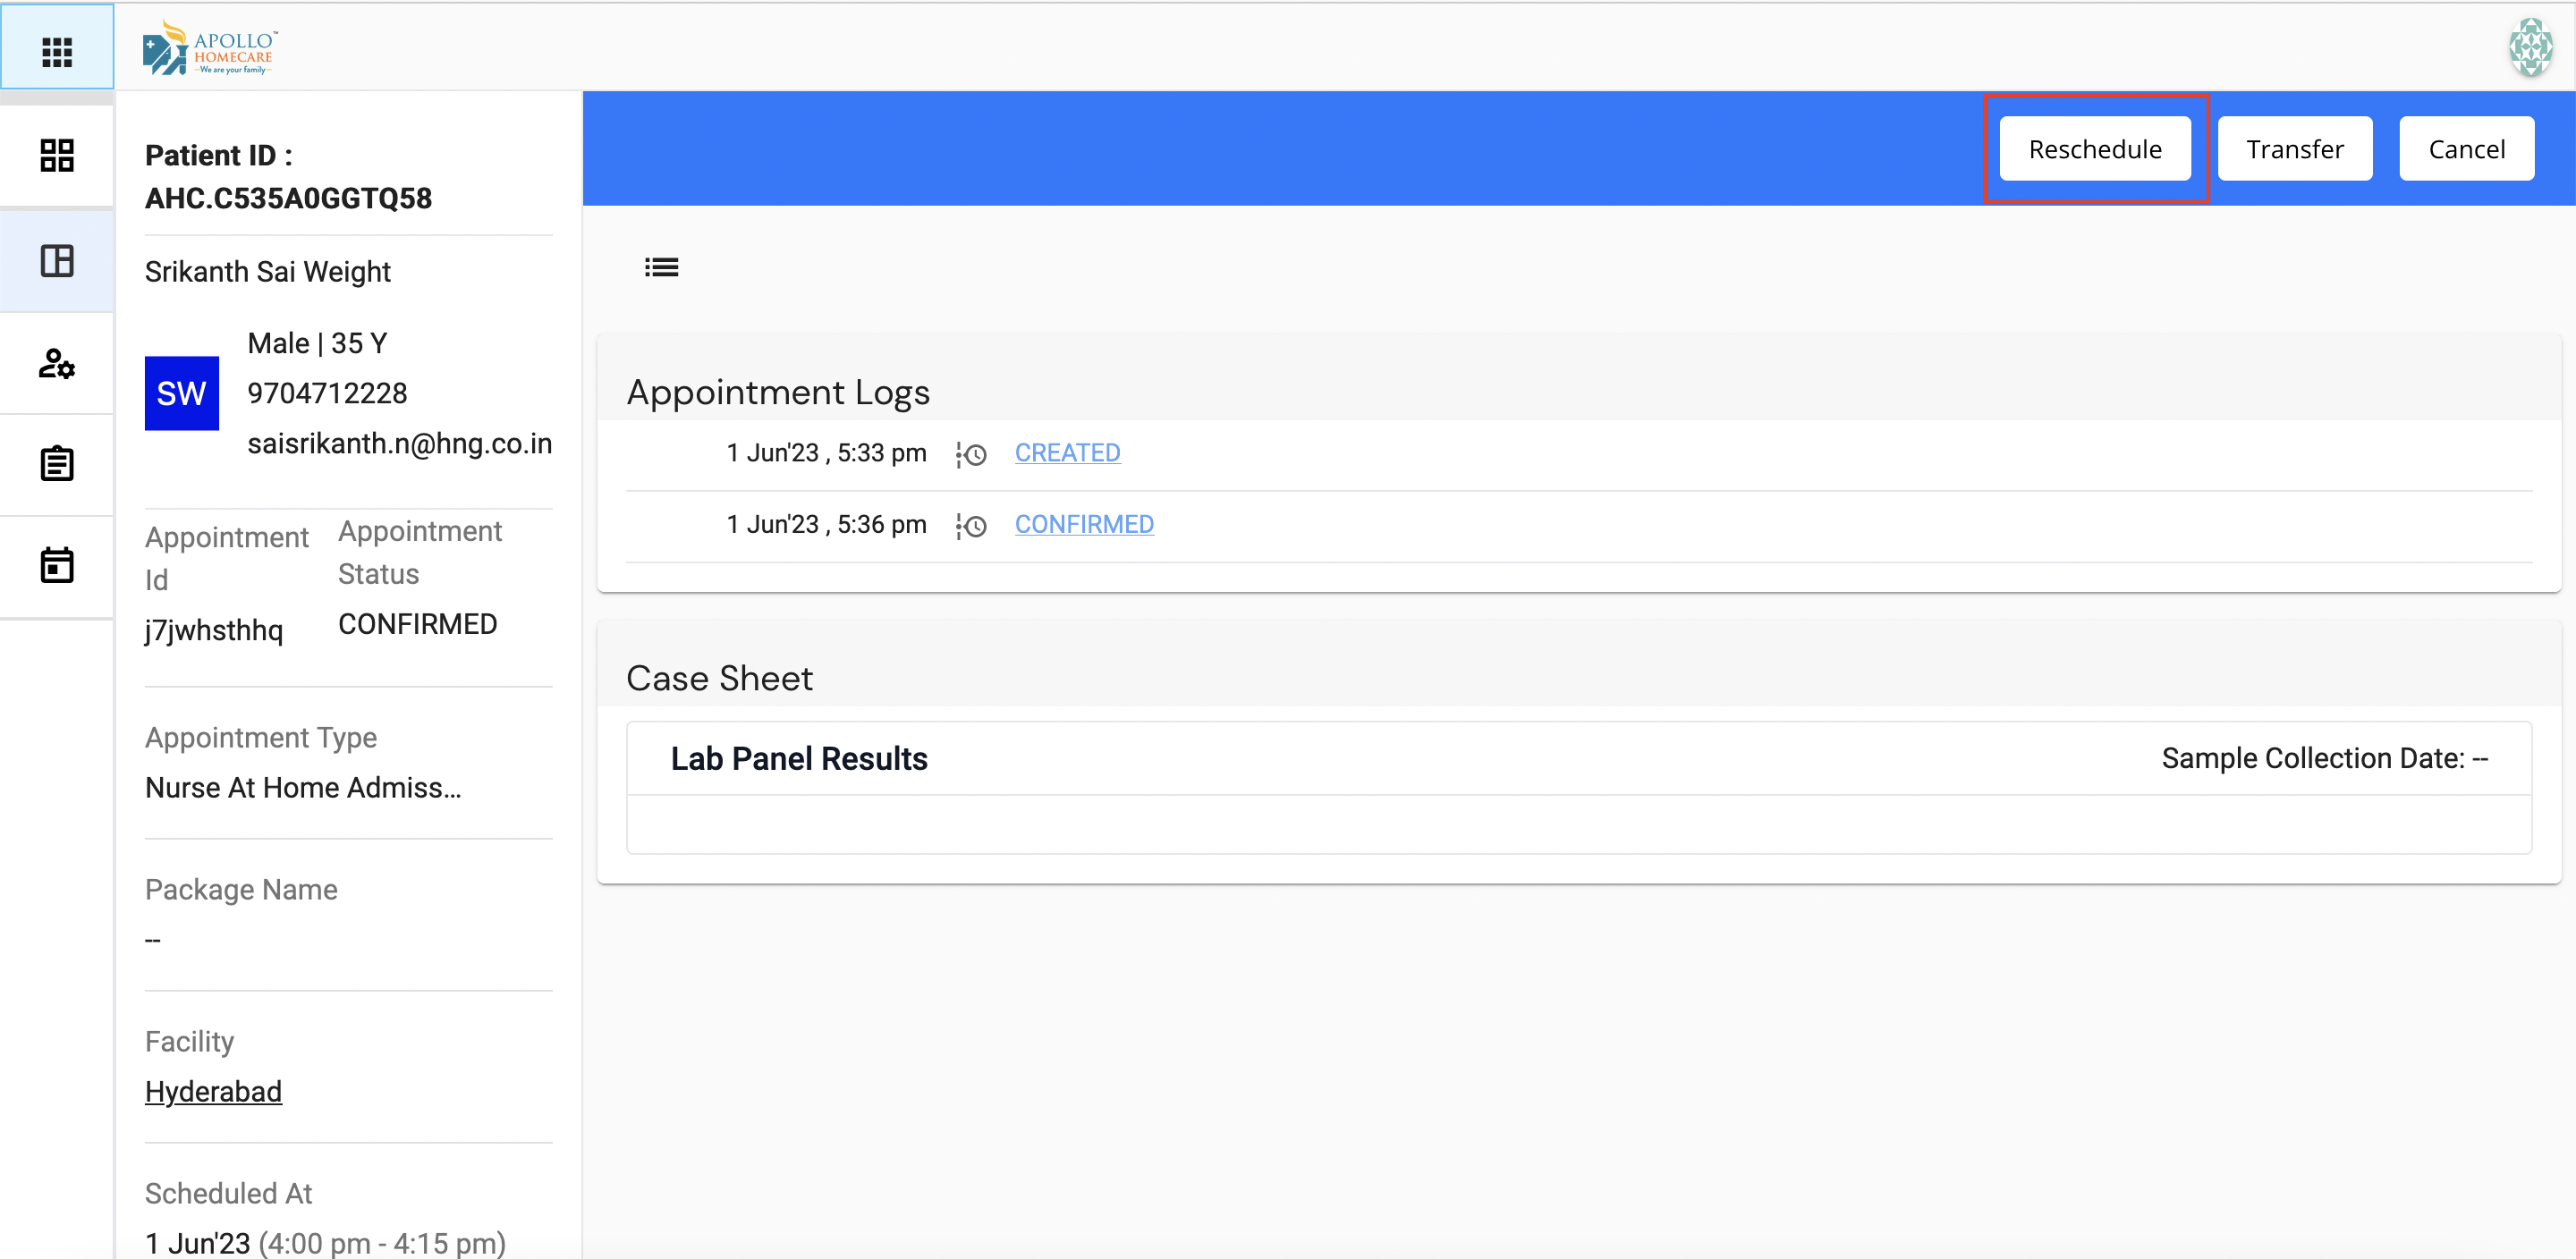Click the SW patient initials thumbnail
2576x1259 pixels.
[x=181, y=393]
